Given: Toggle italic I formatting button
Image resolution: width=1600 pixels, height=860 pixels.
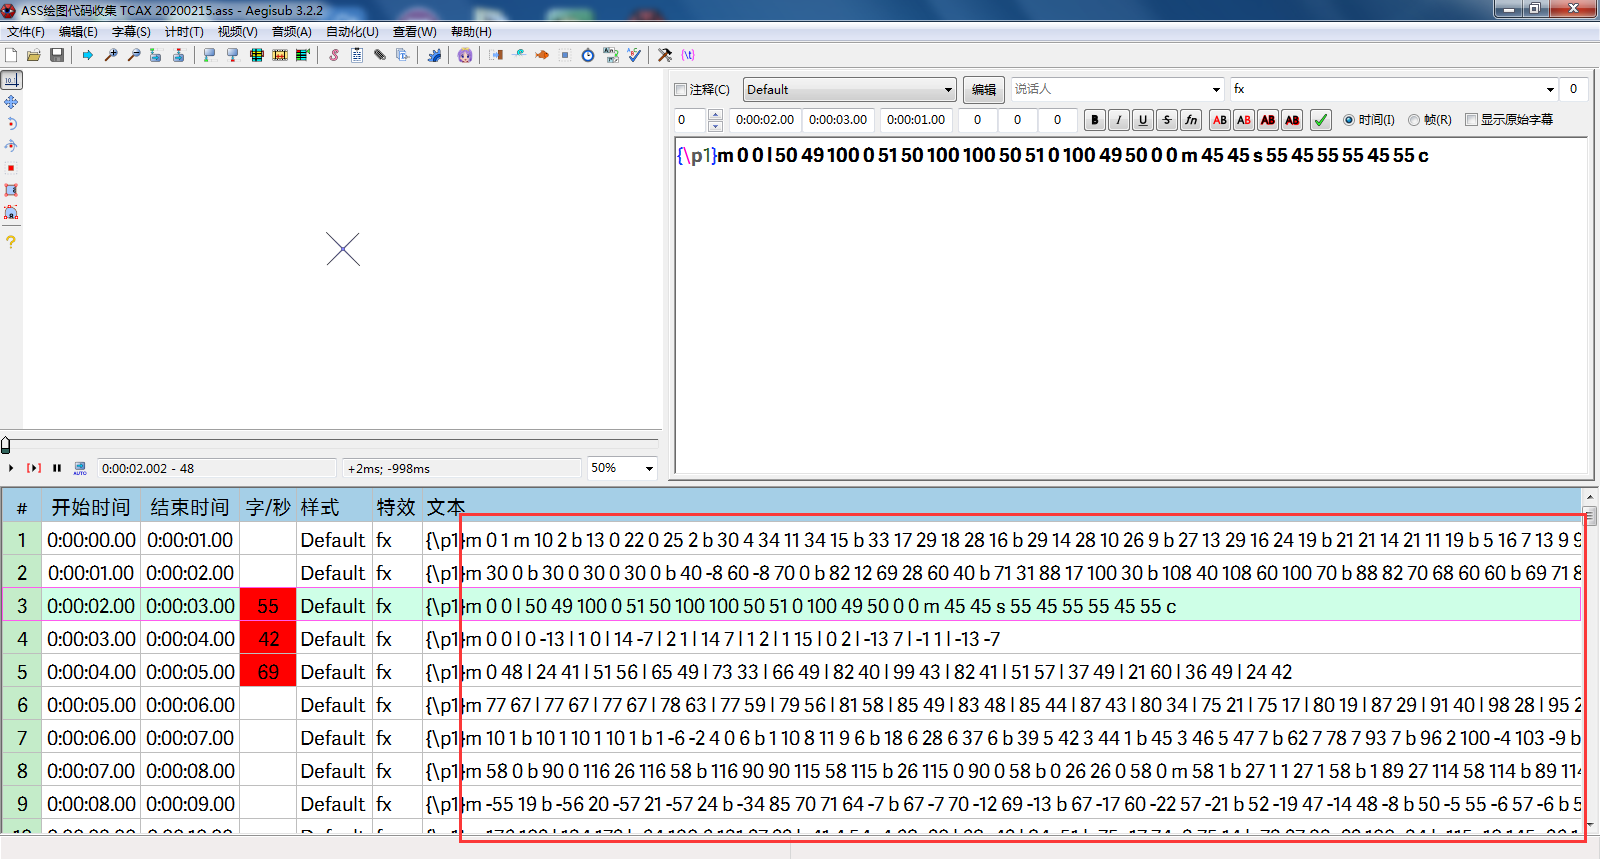Looking at the screenshot, I should pyautogui.click(x=1119, y=120).
